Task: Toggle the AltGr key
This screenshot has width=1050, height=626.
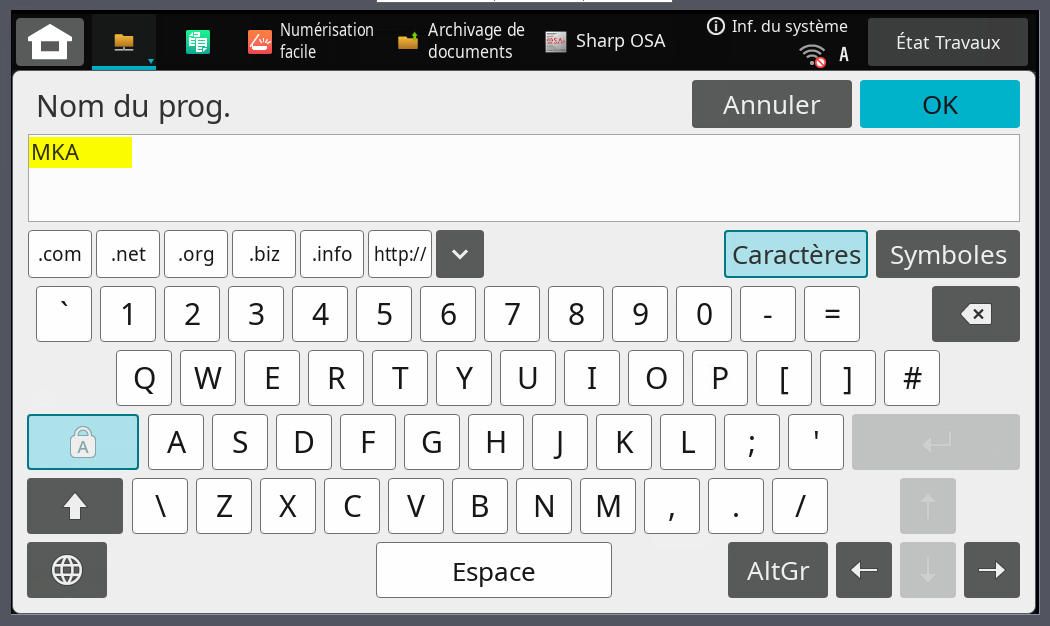Action: coord(777,570)
